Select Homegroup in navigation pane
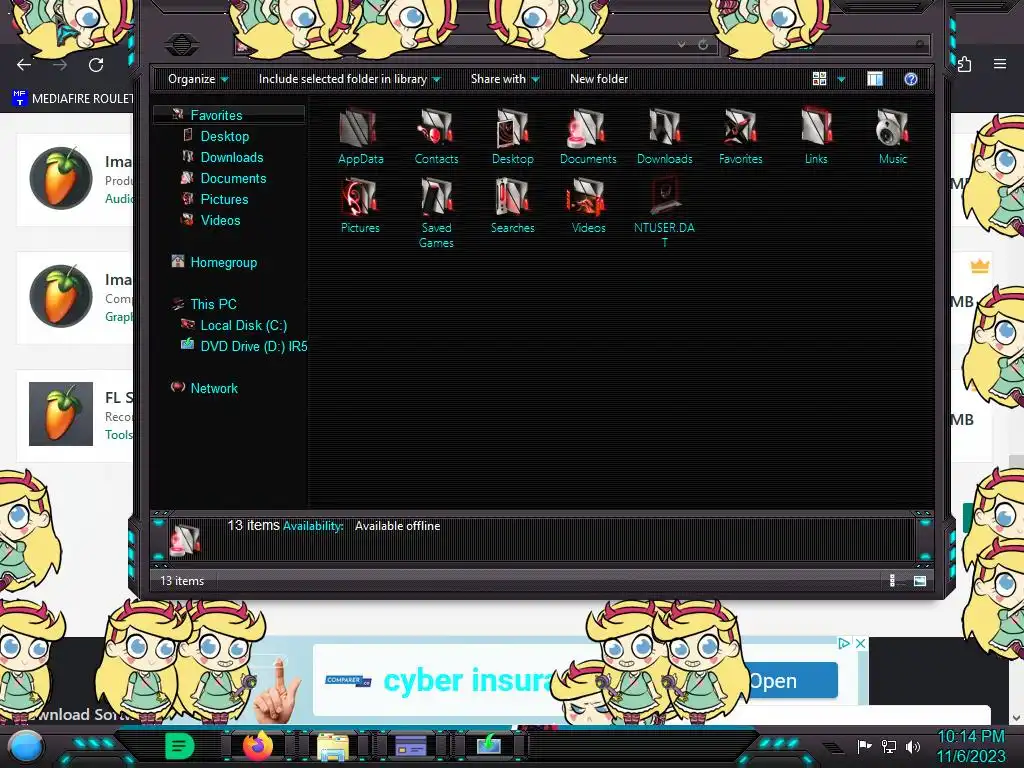Screen dimensions: 1024x768 pos(223,263)
